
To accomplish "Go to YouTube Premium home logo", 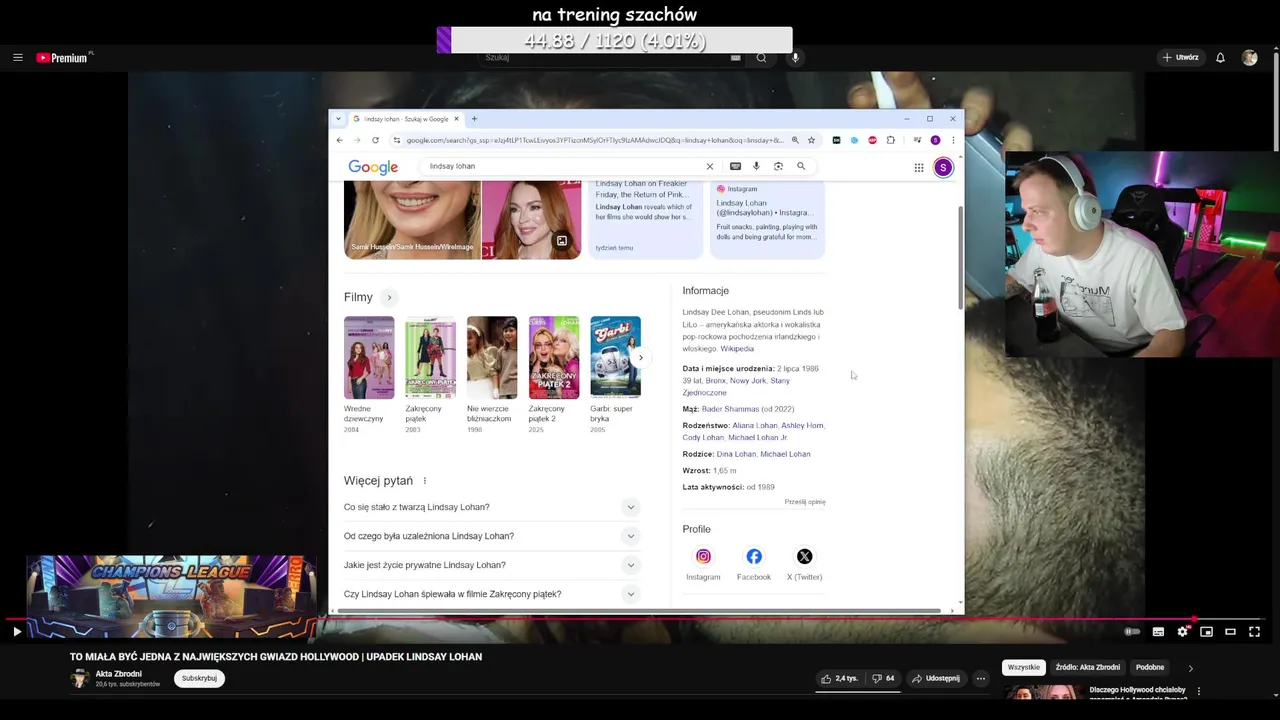I will tap(64, 58).
